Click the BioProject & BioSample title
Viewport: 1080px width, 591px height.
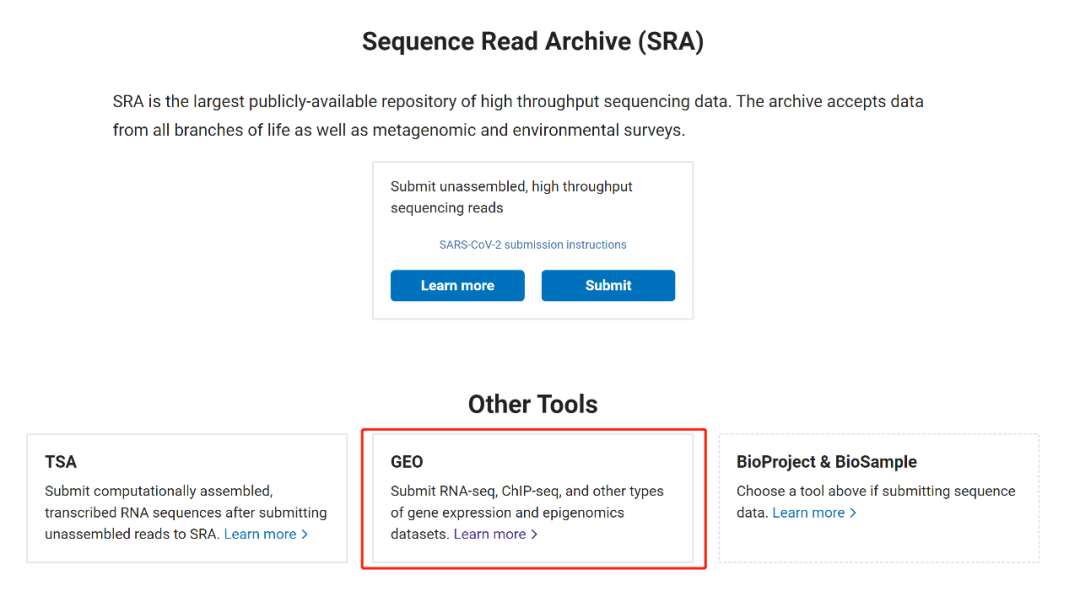(x=826, y=462)
